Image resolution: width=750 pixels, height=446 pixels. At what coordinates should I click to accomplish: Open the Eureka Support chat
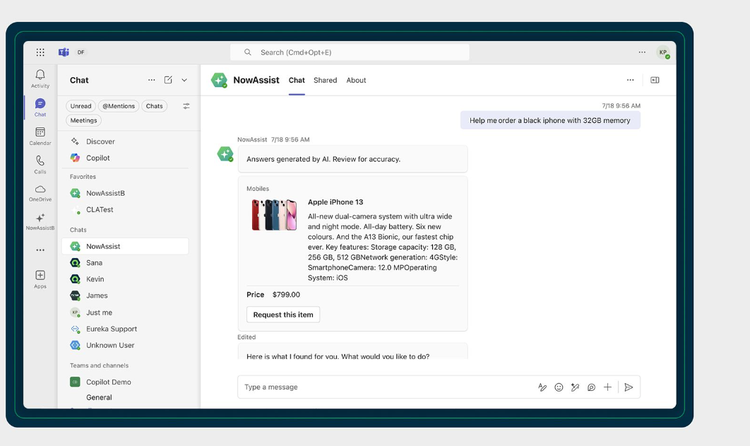pyautogui.click(x=110, y=329)
